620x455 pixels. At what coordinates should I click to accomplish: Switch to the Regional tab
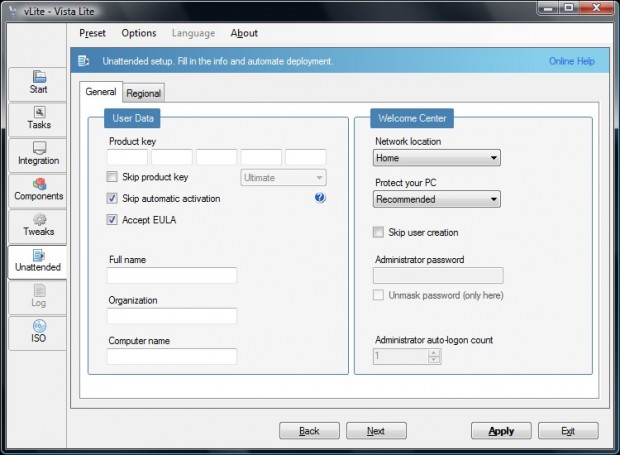tap(144, 94)
